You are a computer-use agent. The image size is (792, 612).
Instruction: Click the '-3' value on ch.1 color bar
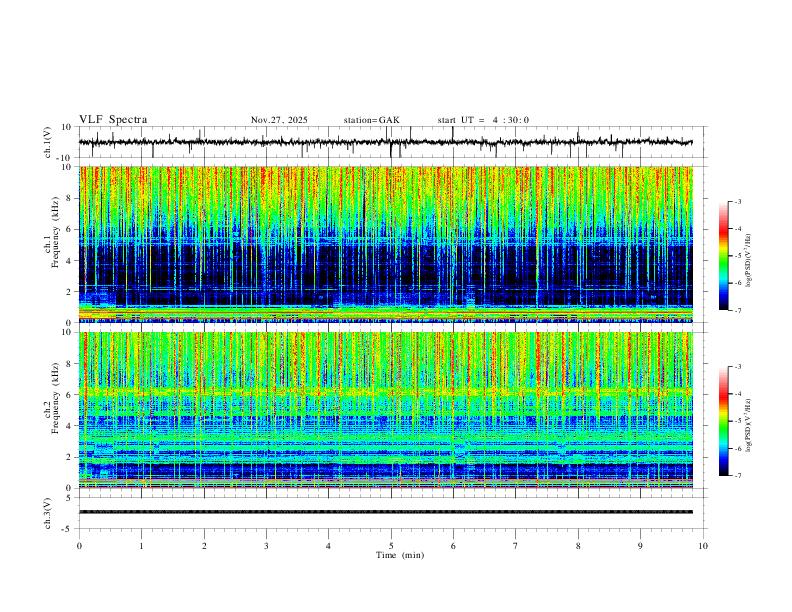point(737,201)
